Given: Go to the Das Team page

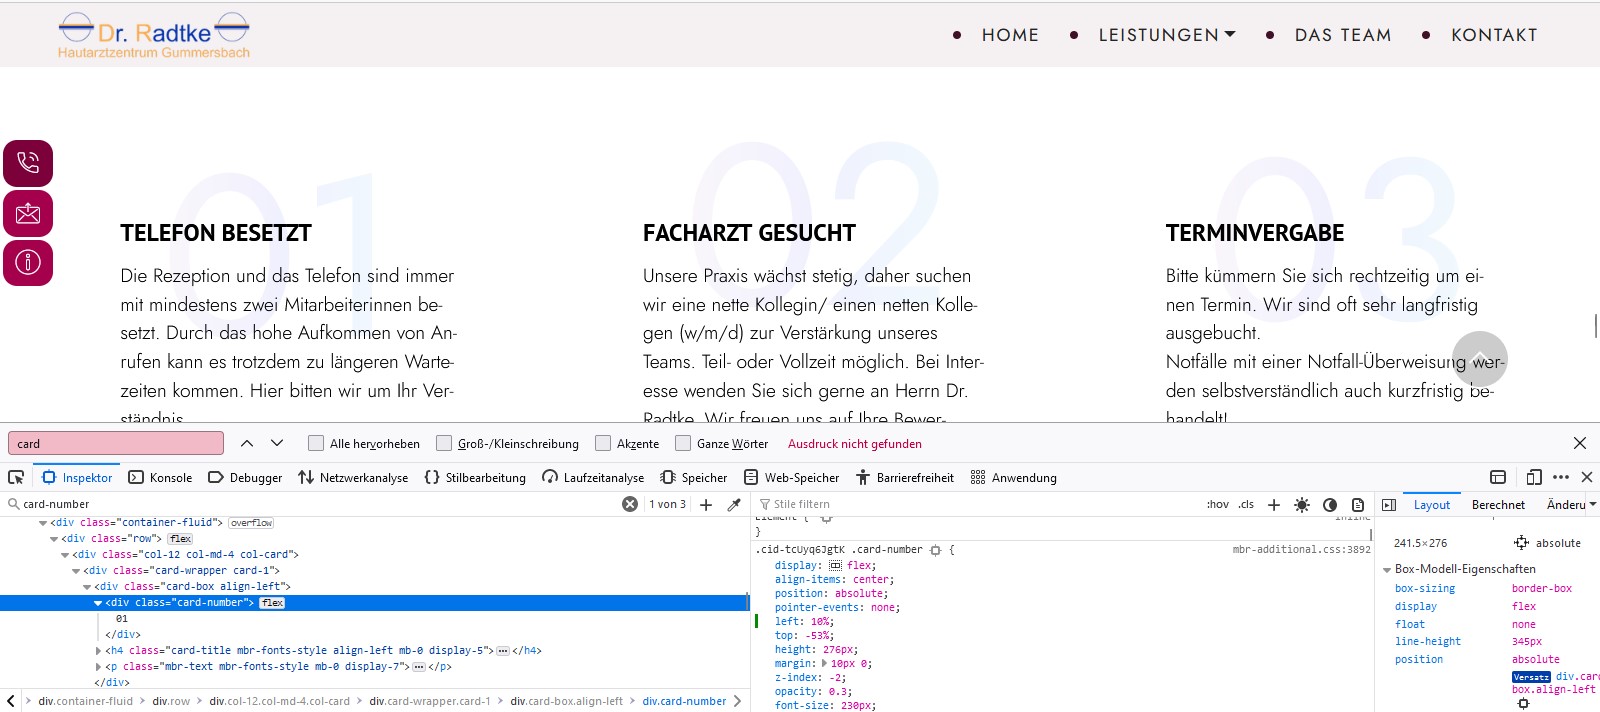Looking at the screenshot, I should [x=1342, y=35].
